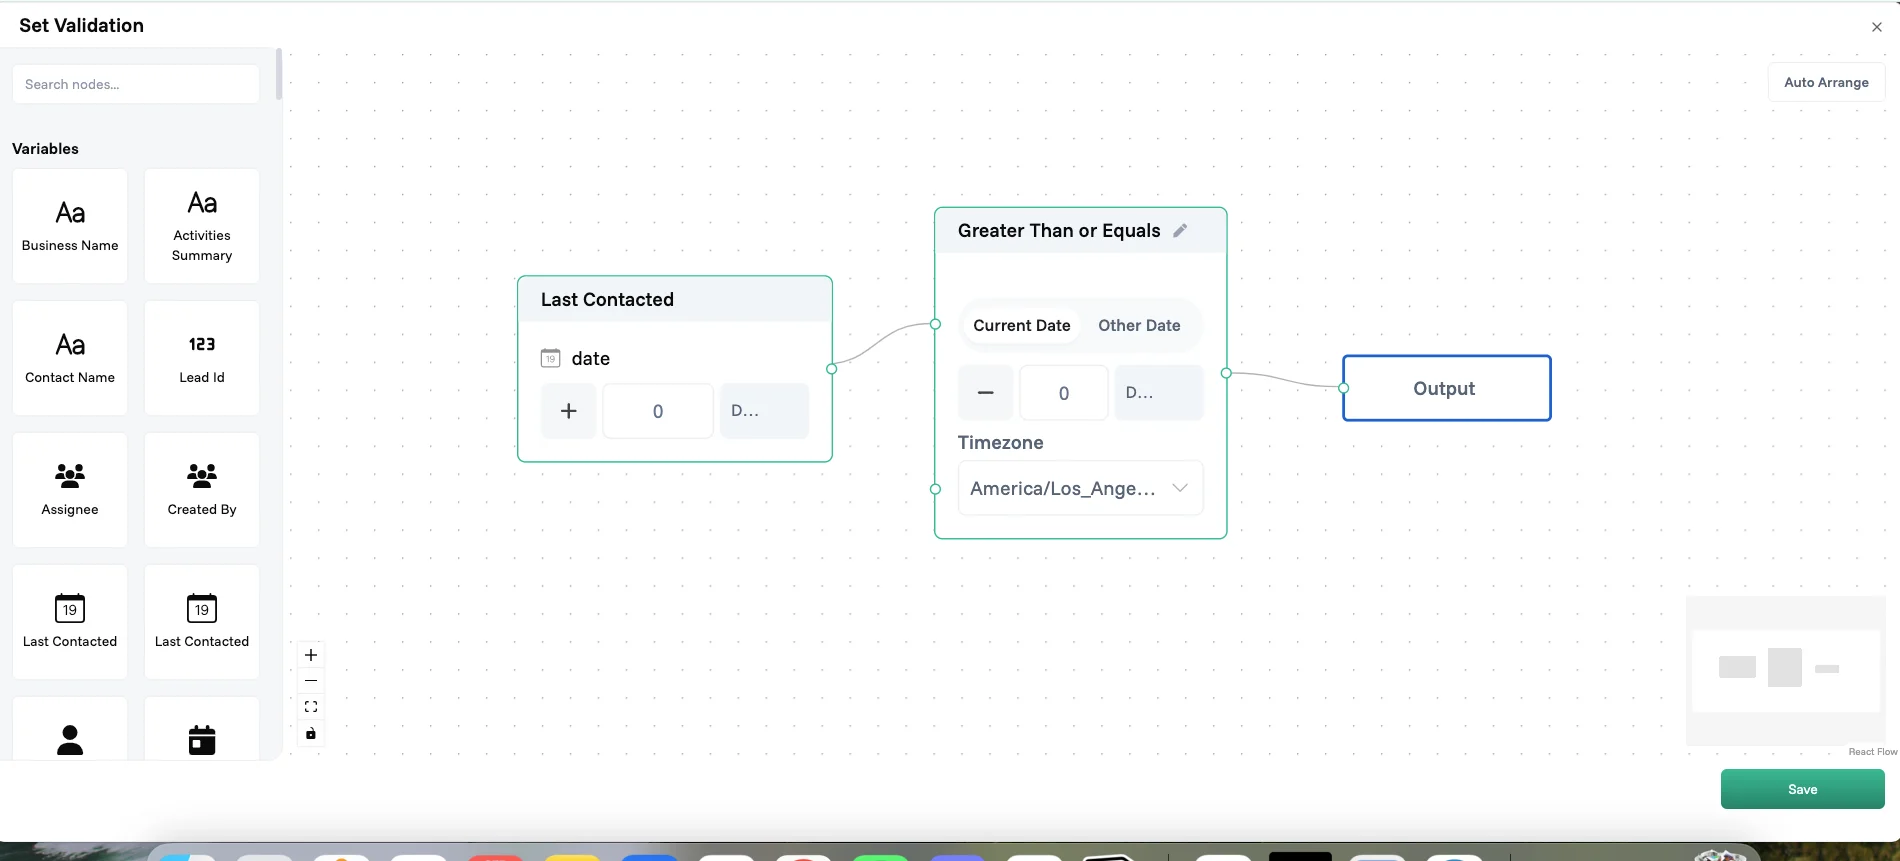
Task: Select the Lead Id number variable
Action: [202, 358]
